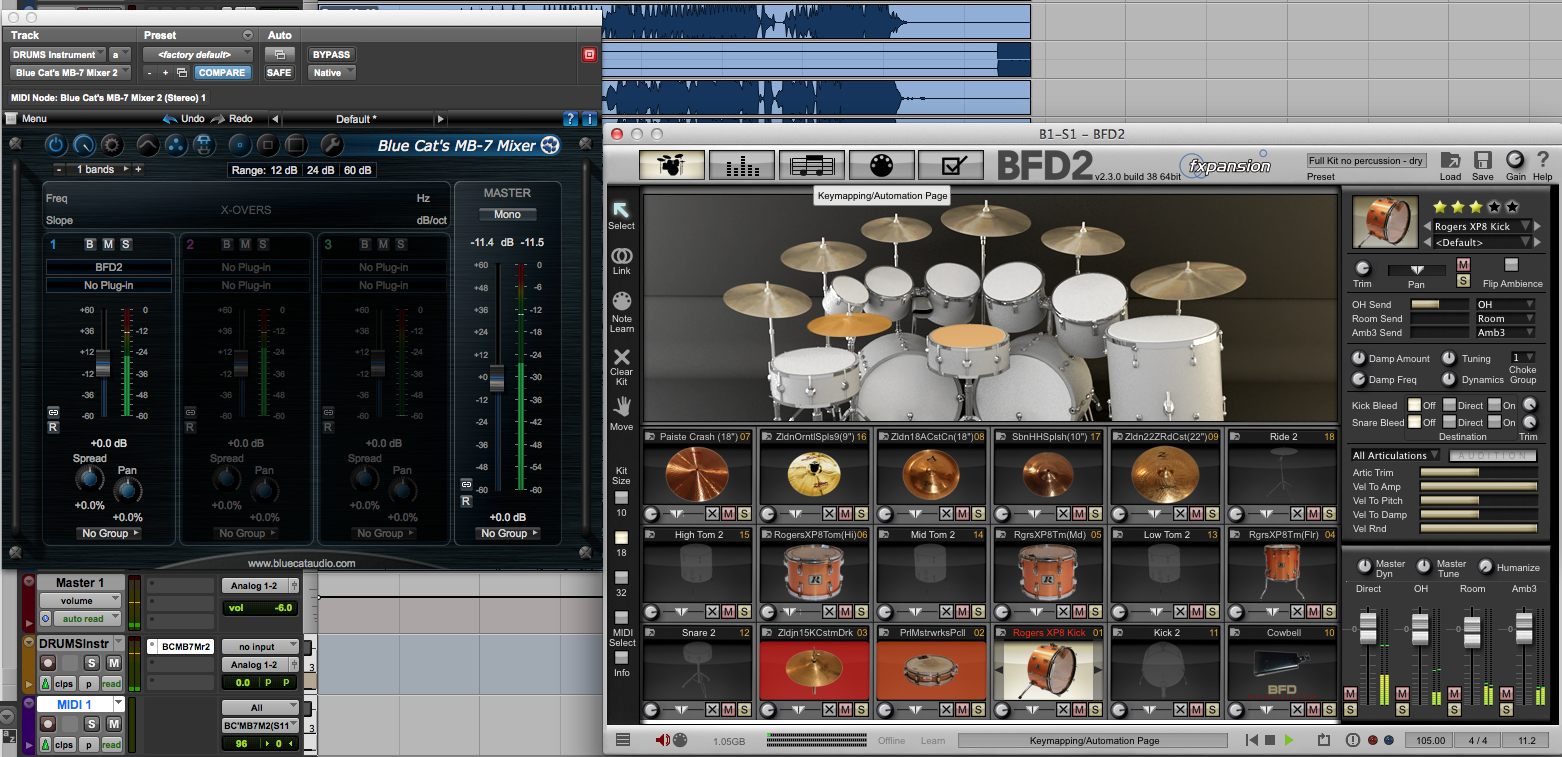Select the 60 dB range
Image resolution: width=1562 pixels, height=757 pixels.
tap(357, 170)
